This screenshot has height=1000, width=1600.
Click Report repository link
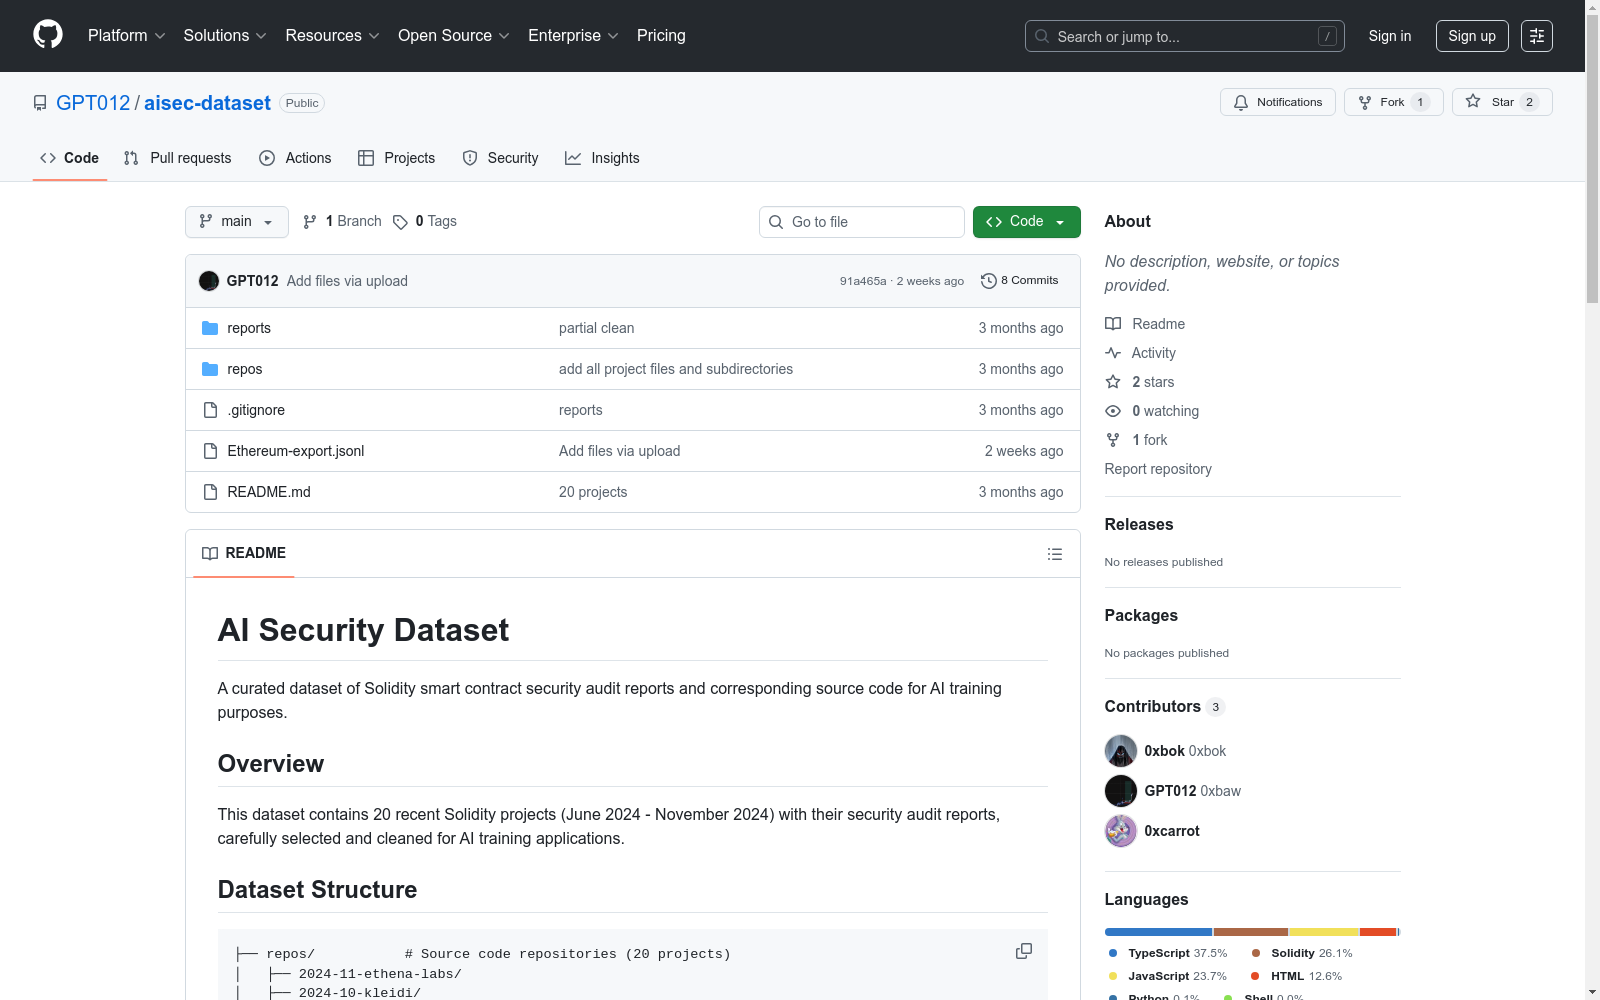(1158, 469)
